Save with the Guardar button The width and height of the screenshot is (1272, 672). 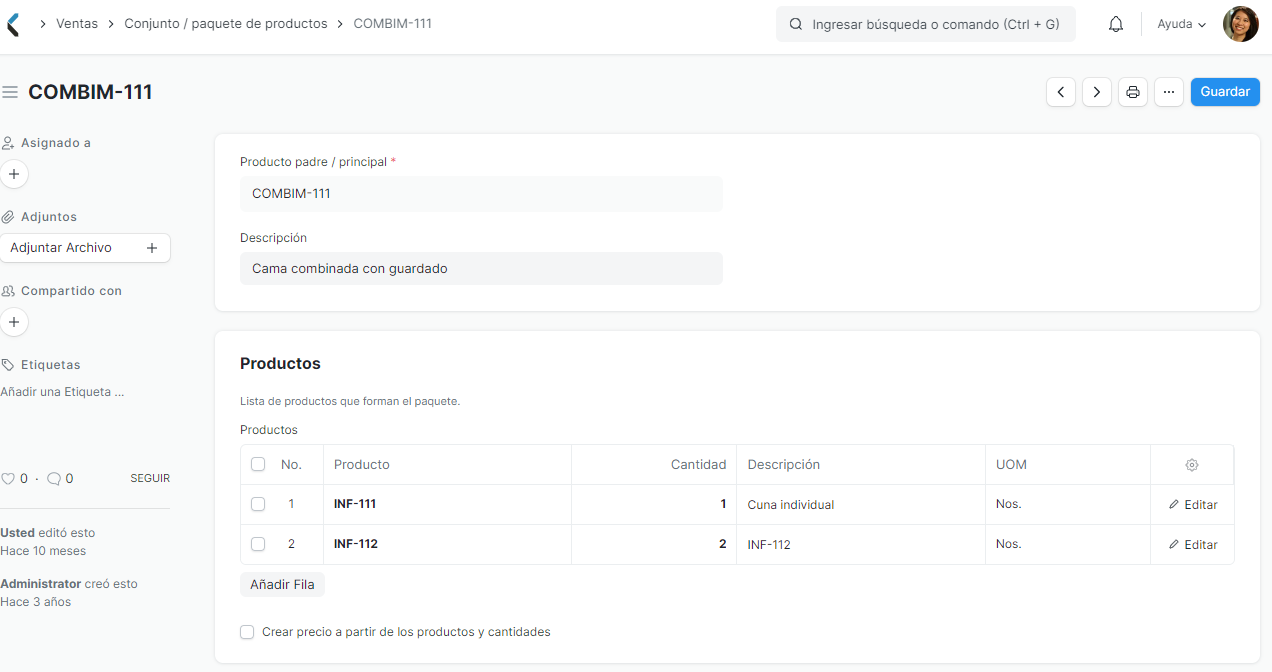tap(1225, 92)
